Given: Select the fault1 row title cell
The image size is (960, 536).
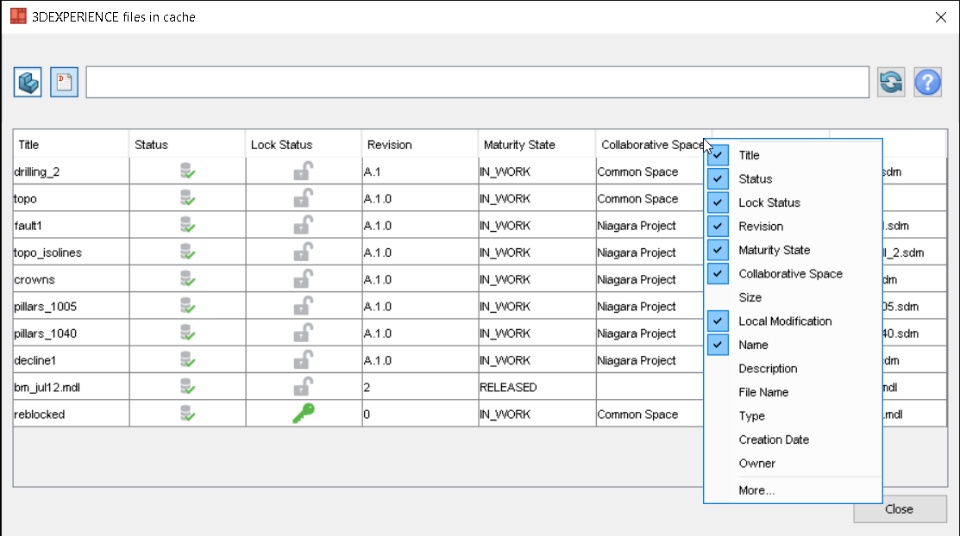Looking at the screenshot, I should tap(70, 225).
